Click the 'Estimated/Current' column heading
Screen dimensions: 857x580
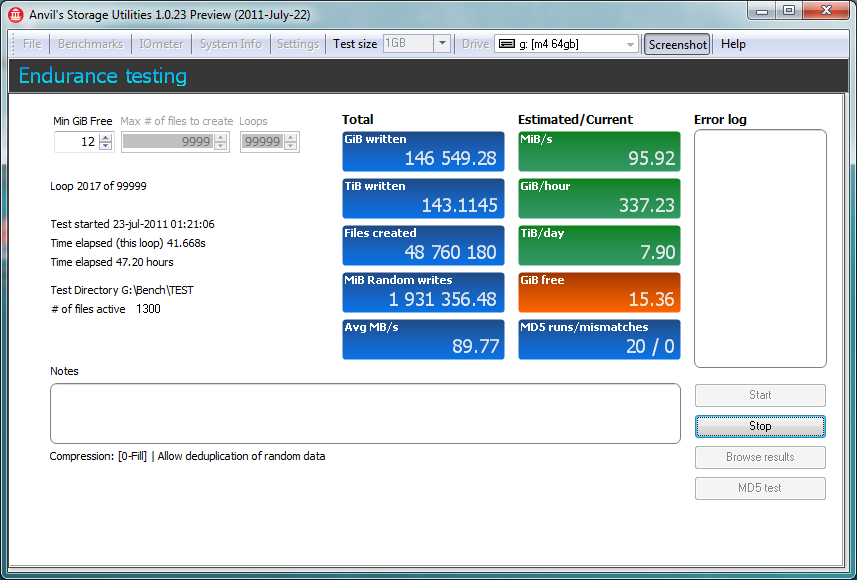[x=576, y=119]
